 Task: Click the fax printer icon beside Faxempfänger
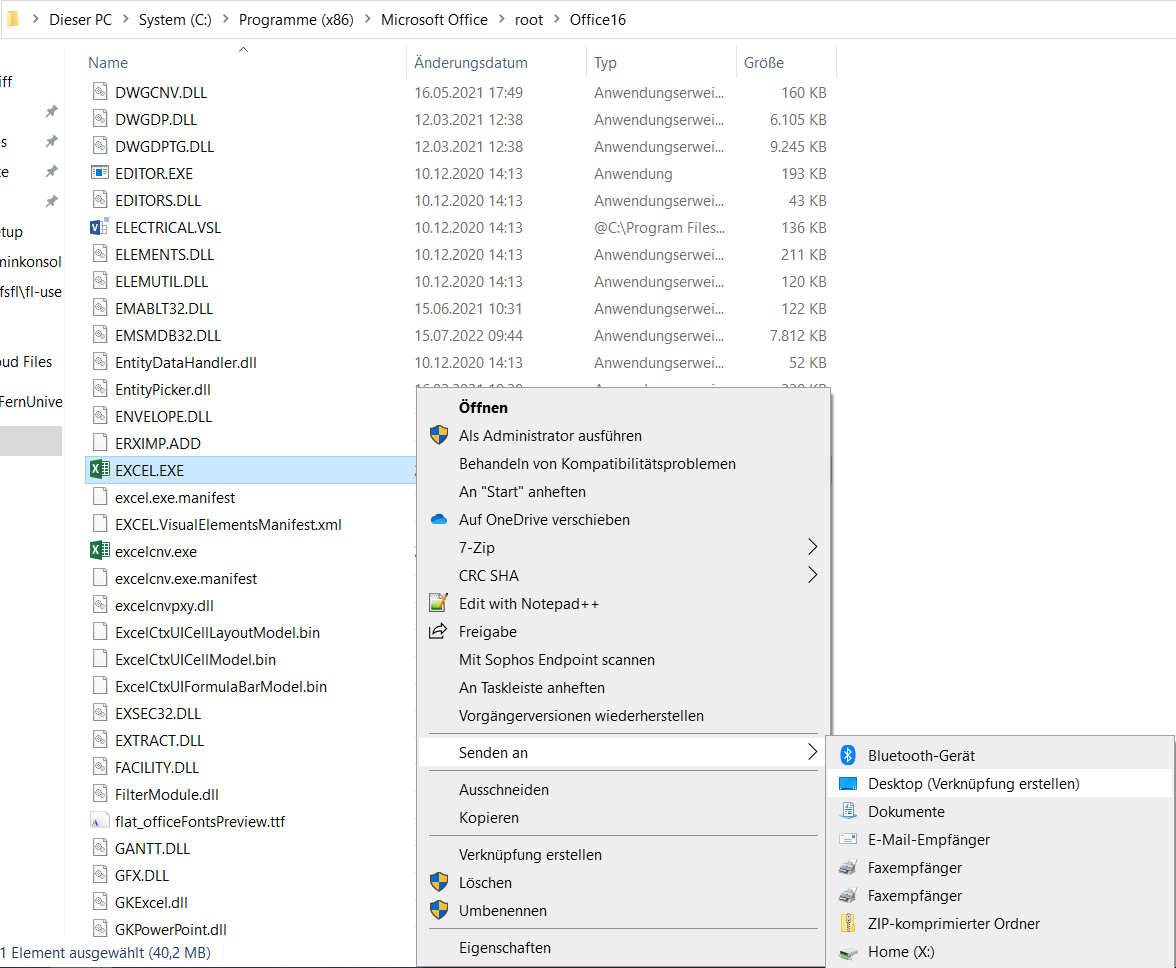pyautogui.click(x=849, y=867)
